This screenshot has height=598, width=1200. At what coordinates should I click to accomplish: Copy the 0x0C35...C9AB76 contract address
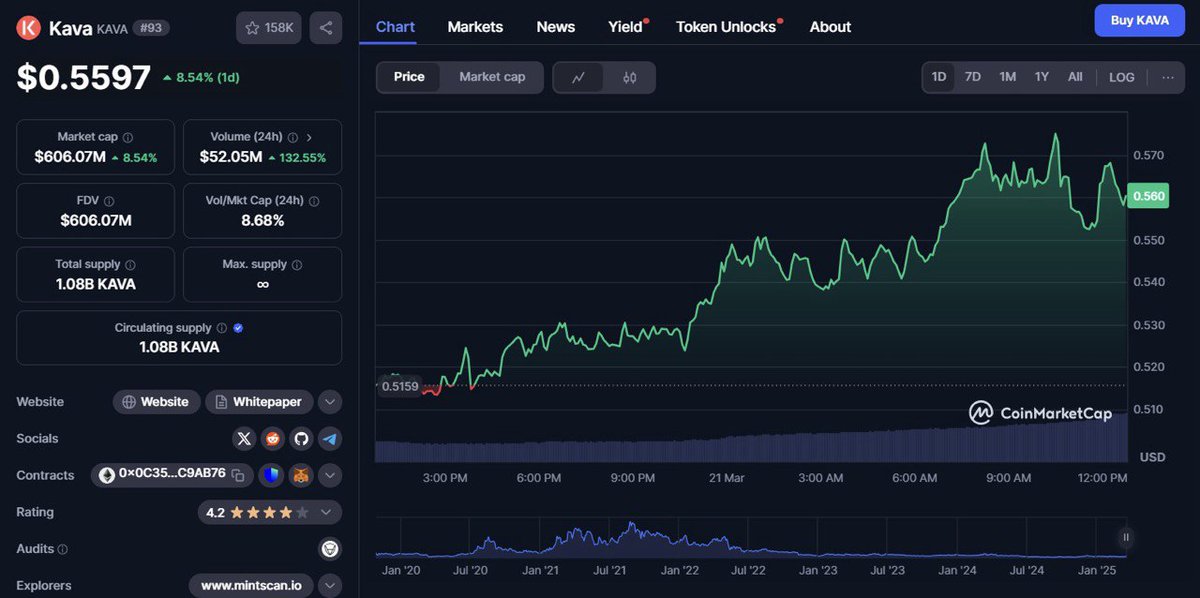pos(239,475)
